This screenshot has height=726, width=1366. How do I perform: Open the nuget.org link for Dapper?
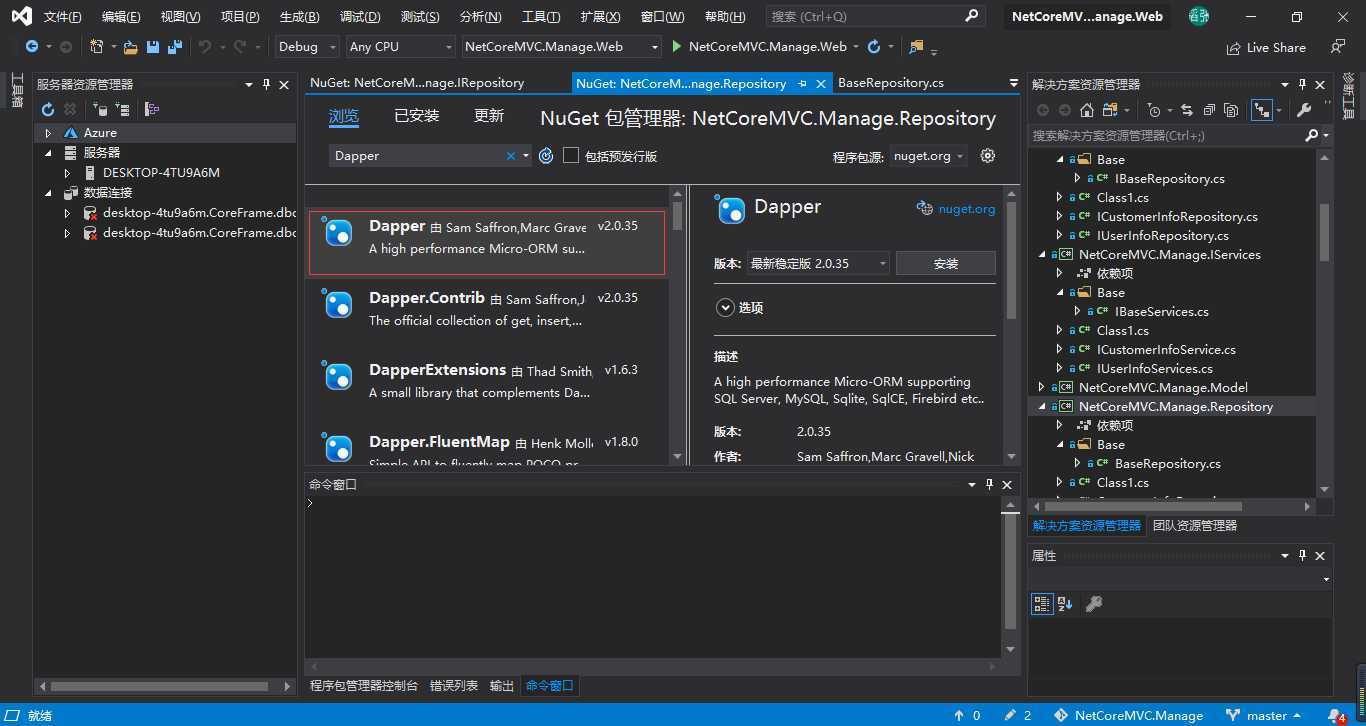pos(966,209)
